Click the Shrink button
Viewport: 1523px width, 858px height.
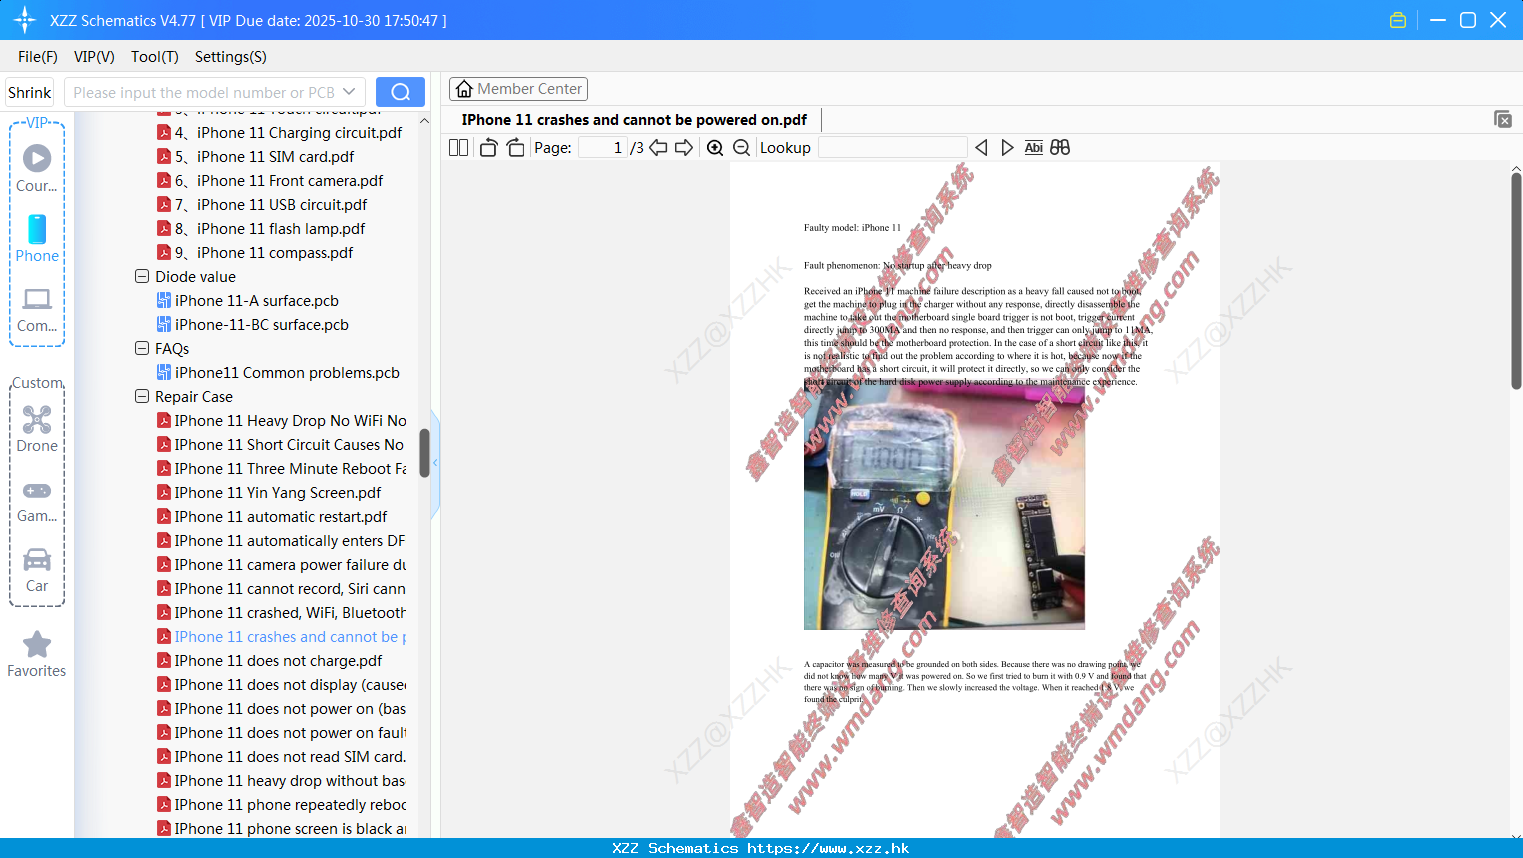pyautogui.click(x=30, y=92)
